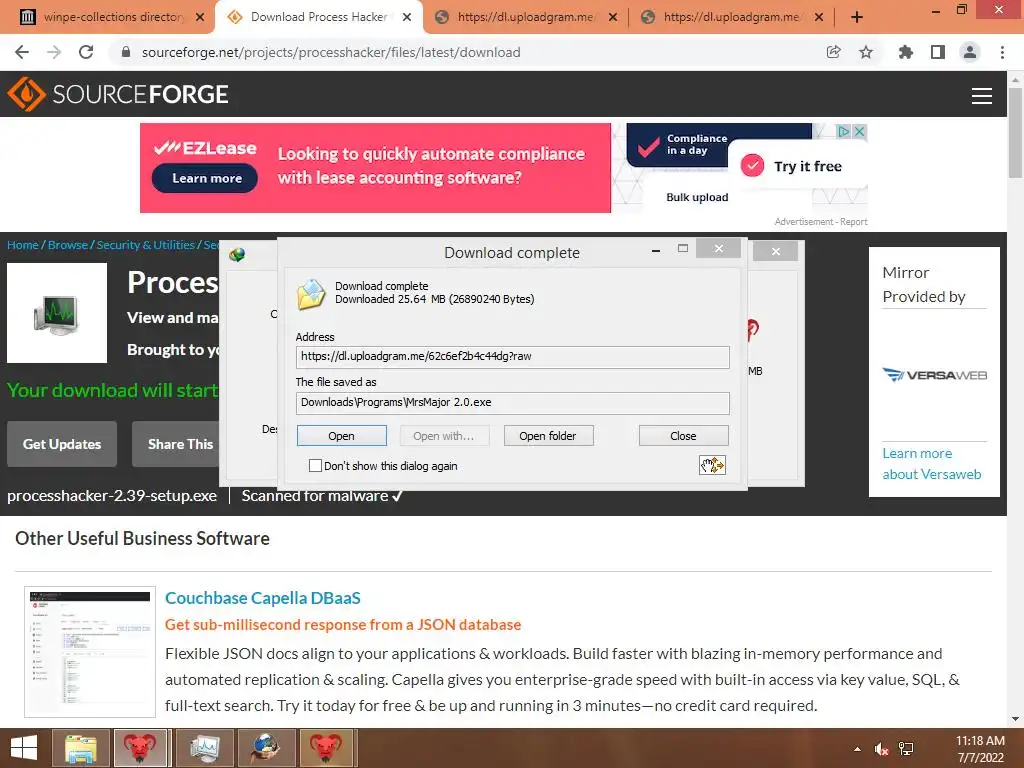The image size is (1024, 768).
Task: Click the browser address bar URL
Action: [x=331, y=52]
